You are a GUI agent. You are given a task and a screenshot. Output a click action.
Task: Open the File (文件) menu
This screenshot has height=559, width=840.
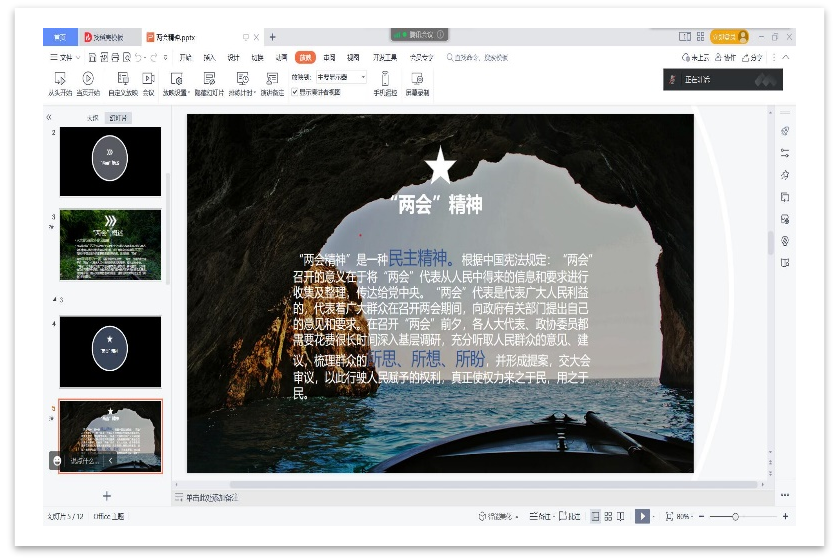tap(62, 58)
